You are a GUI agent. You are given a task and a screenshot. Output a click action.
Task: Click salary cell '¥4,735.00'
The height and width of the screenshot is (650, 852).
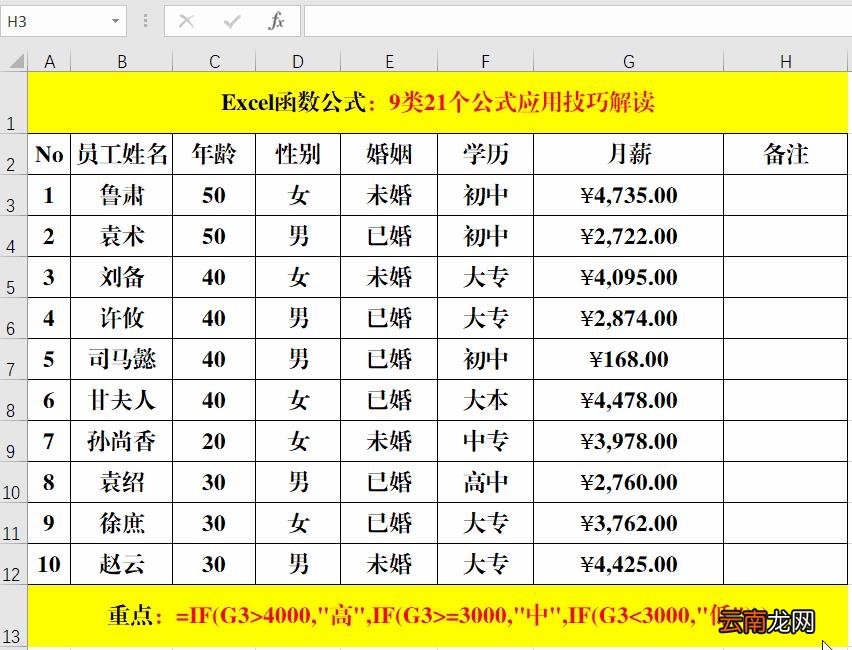[x=629, y=195]
